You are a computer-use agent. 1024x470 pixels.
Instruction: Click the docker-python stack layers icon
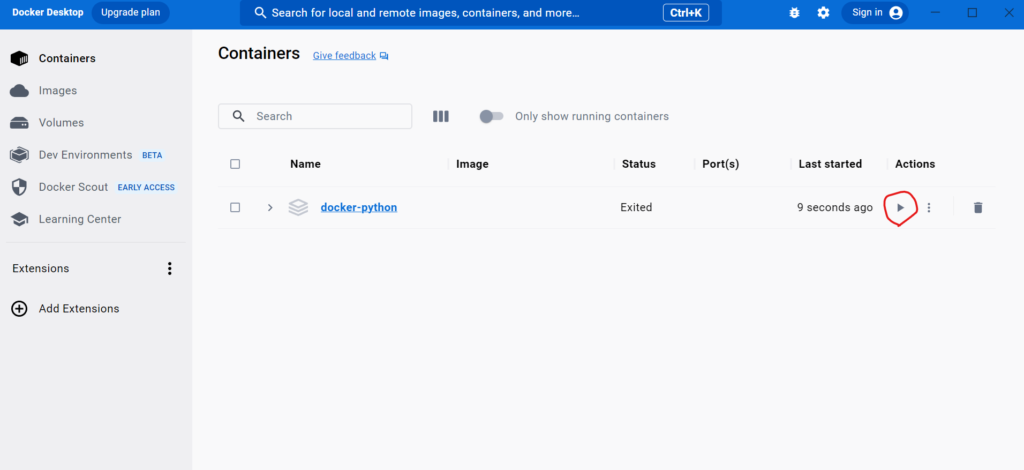[x=298, y=208]
